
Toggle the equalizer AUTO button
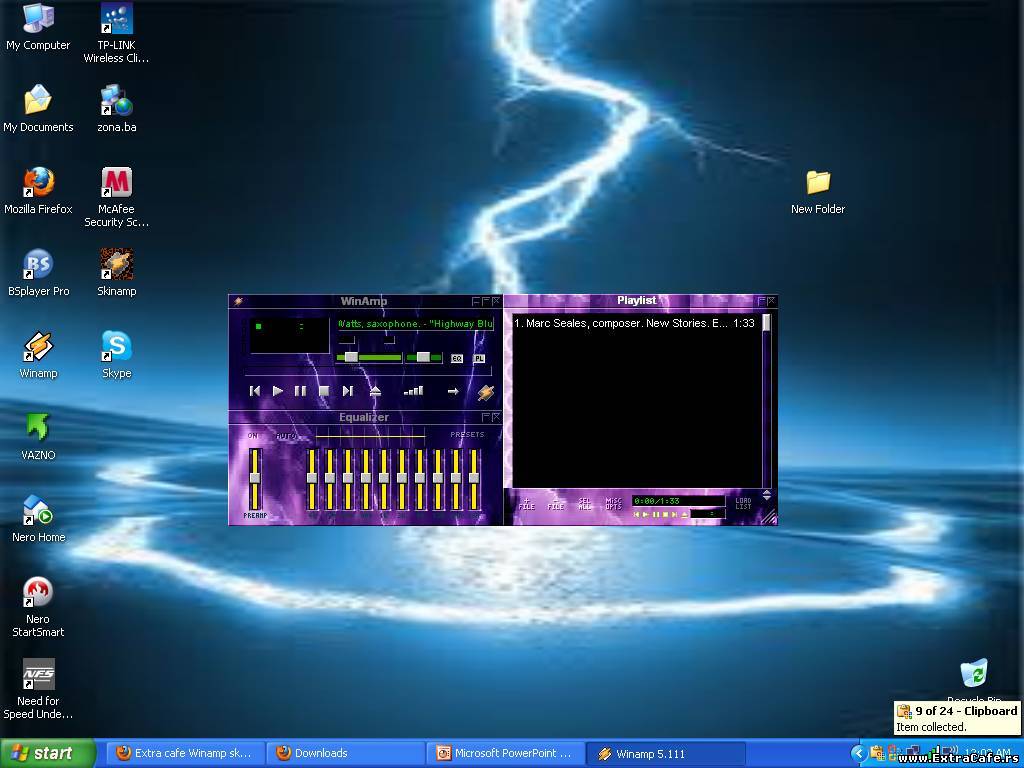point(286,435)
